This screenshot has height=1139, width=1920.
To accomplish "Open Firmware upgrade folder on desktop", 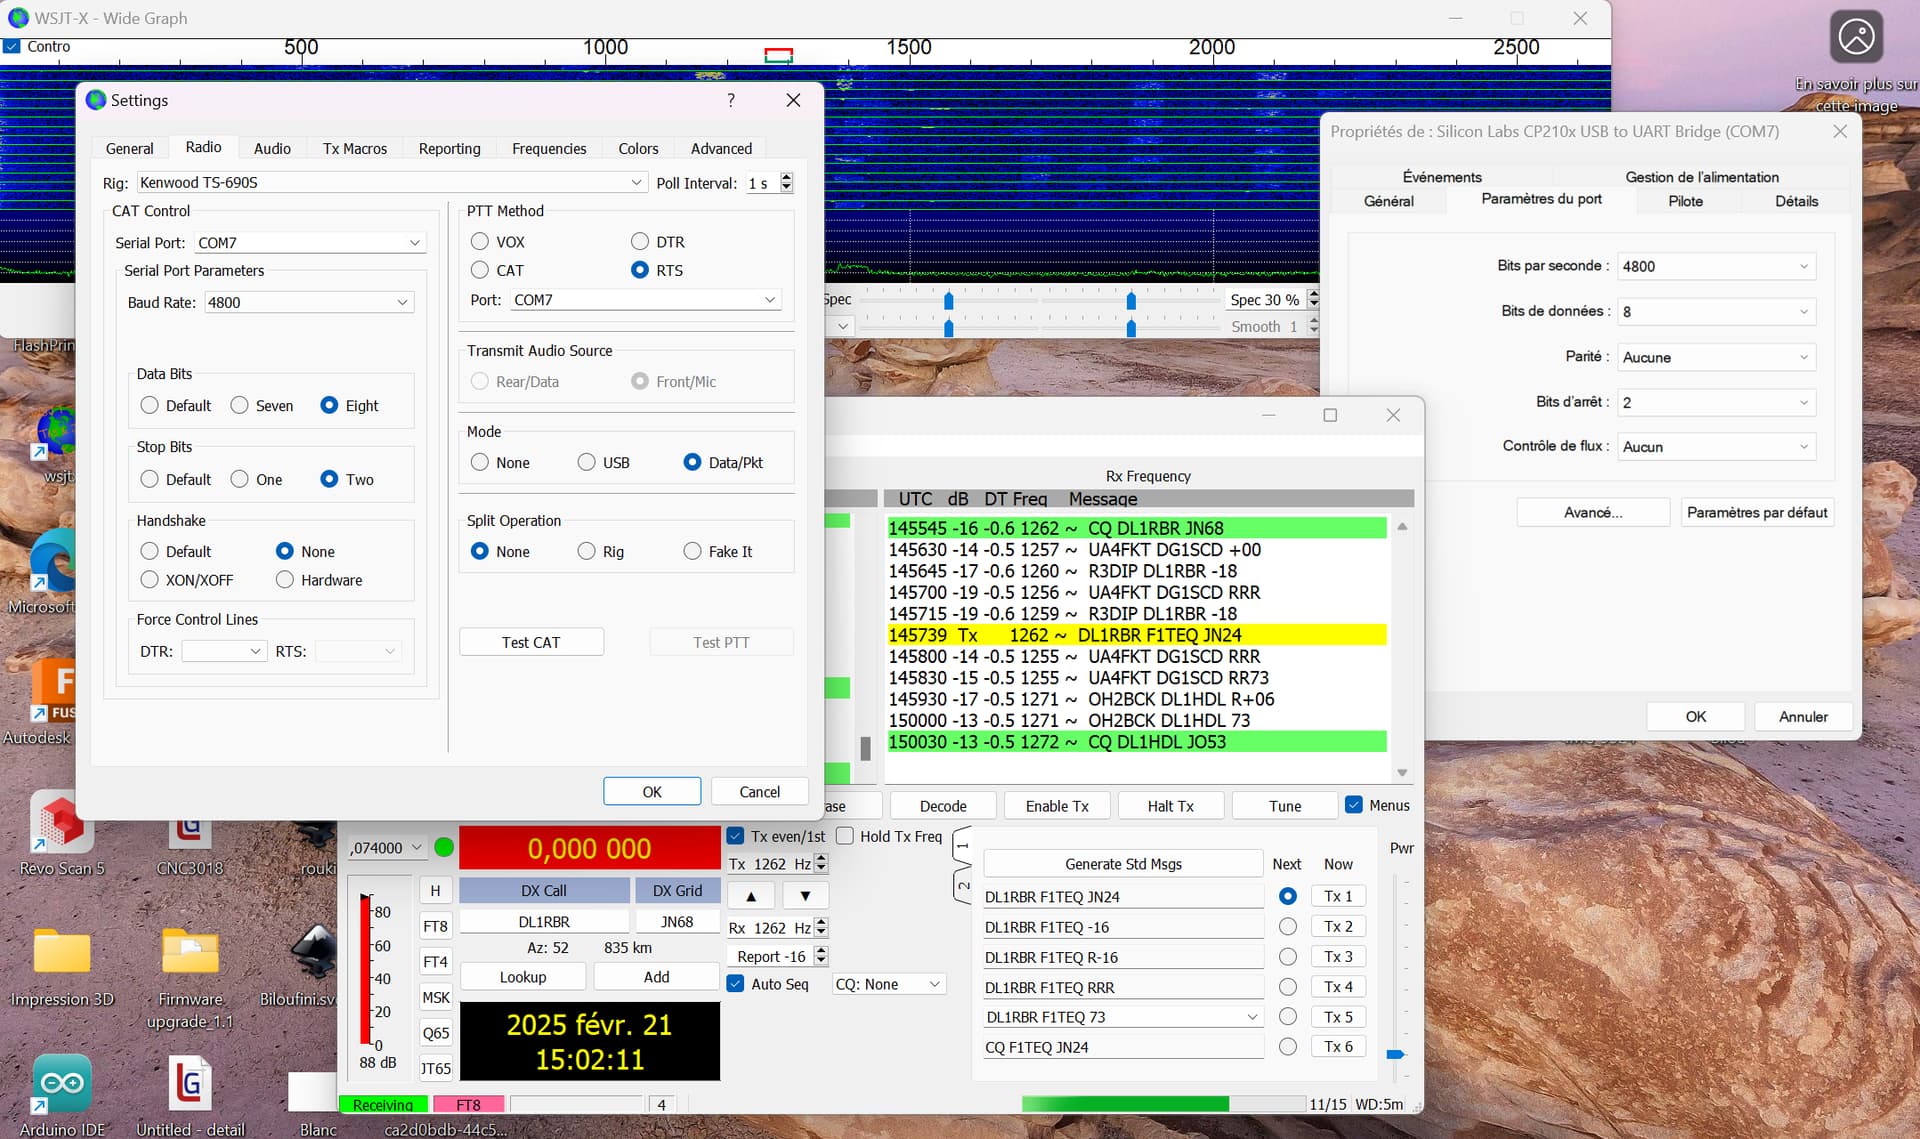I will click(x=189, y=976).
